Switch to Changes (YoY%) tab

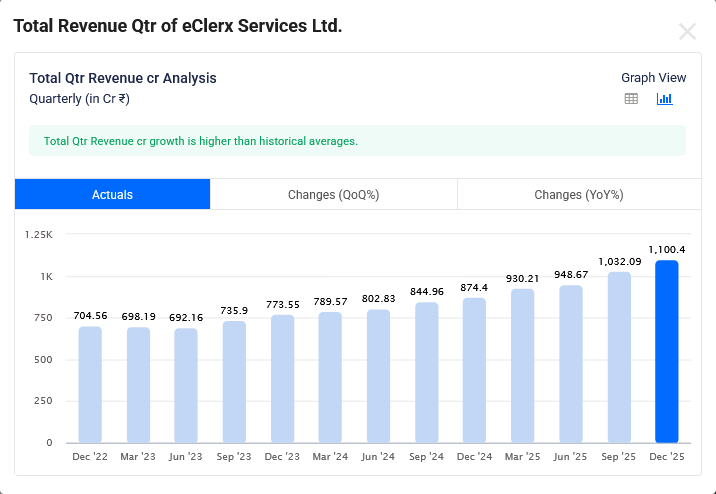(x=579, y=194)
